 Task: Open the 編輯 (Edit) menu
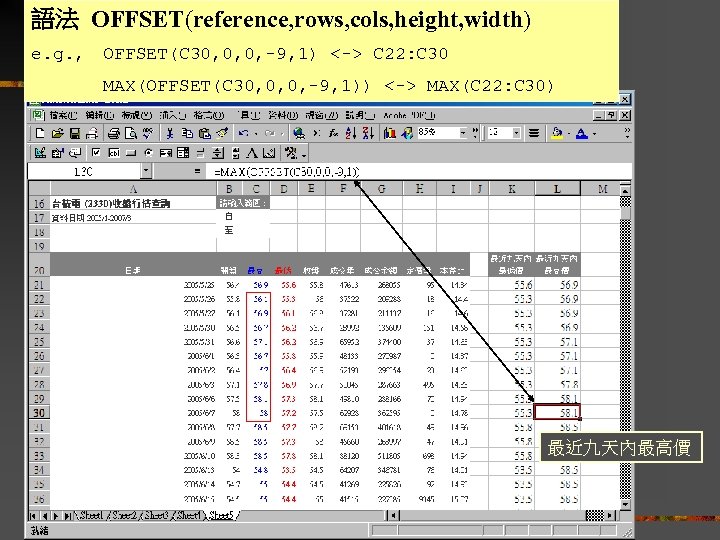pos(100,115)
